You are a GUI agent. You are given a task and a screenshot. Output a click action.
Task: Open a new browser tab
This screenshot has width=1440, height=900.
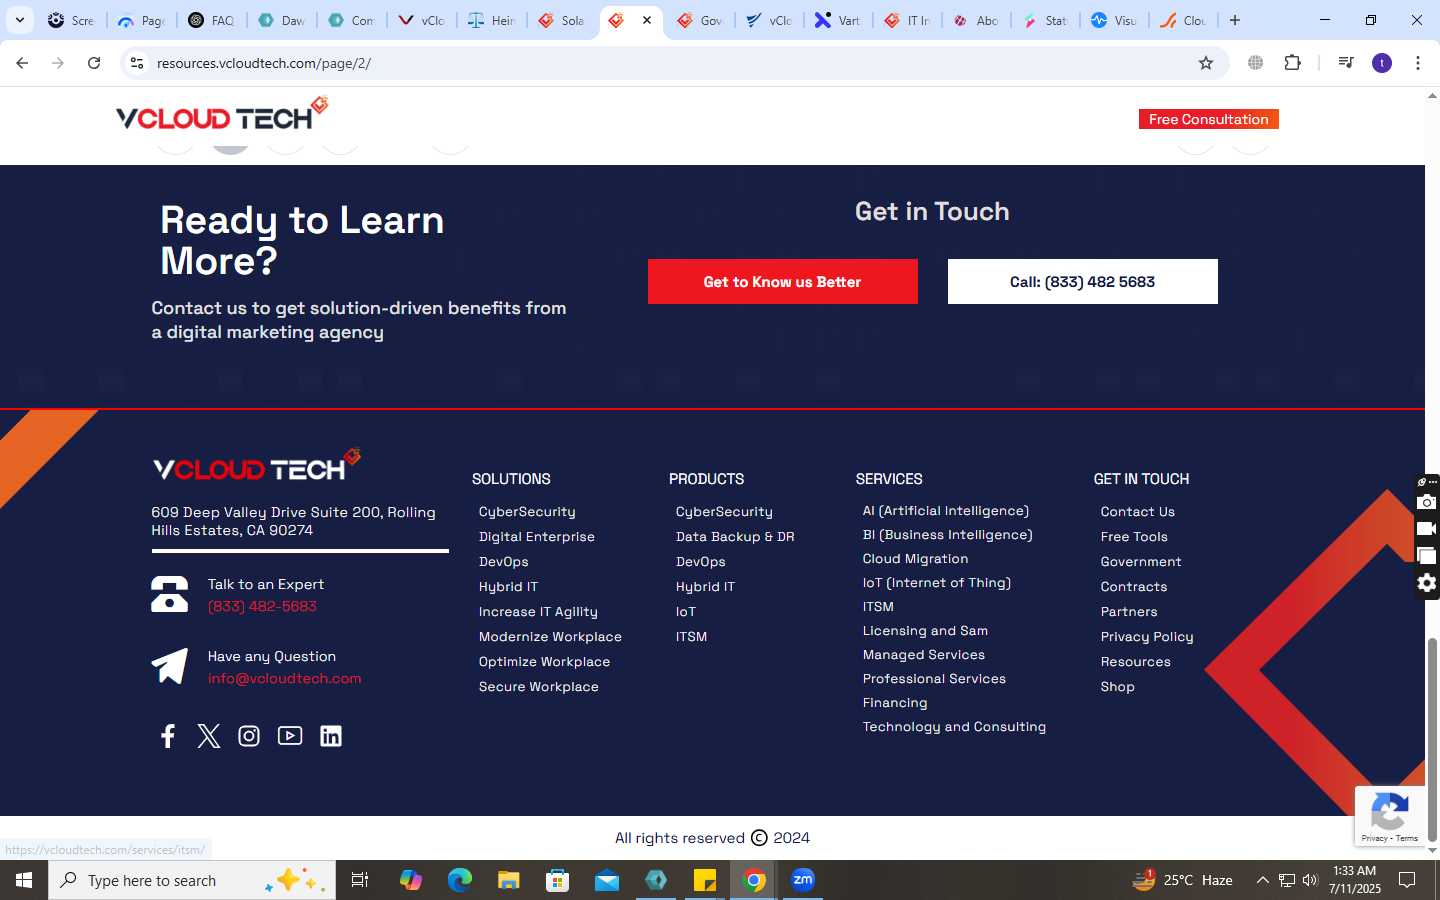coord(1235,20)
